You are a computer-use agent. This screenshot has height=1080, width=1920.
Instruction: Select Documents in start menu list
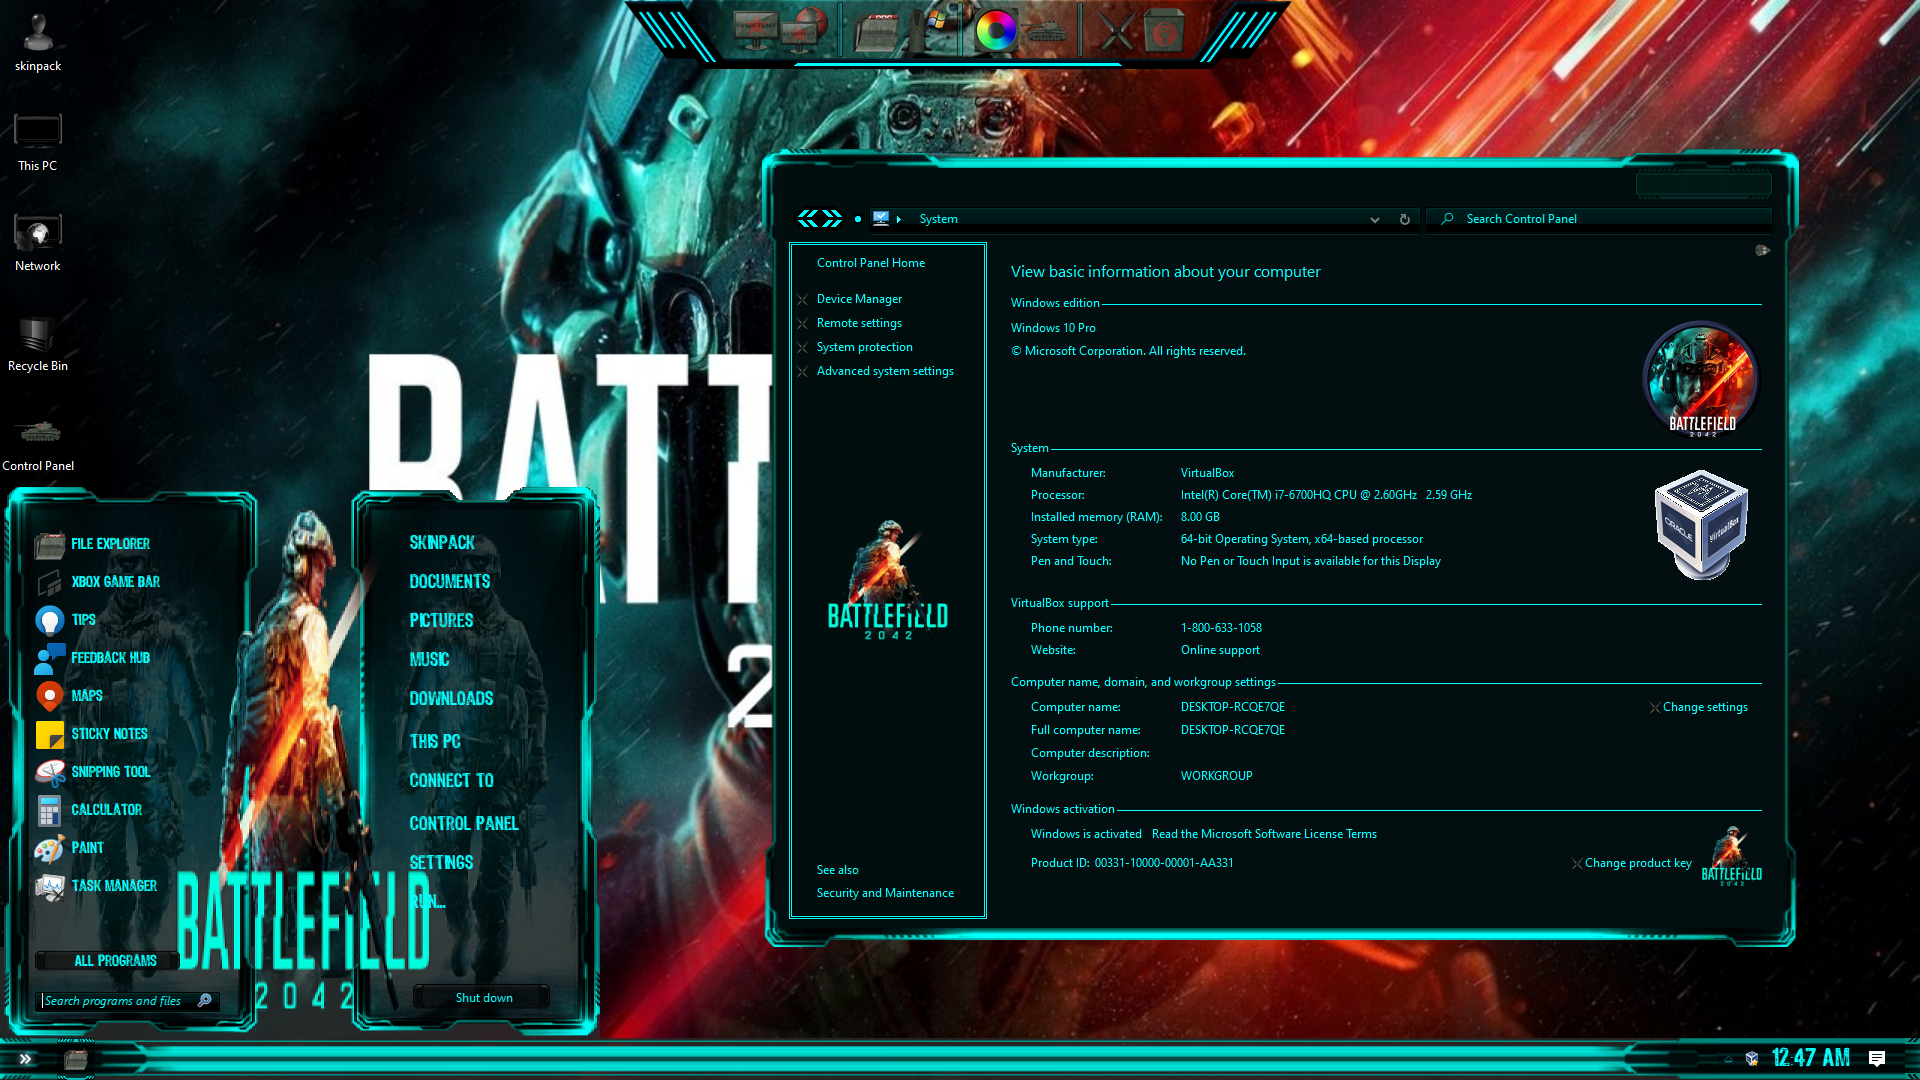pos(450,582)
